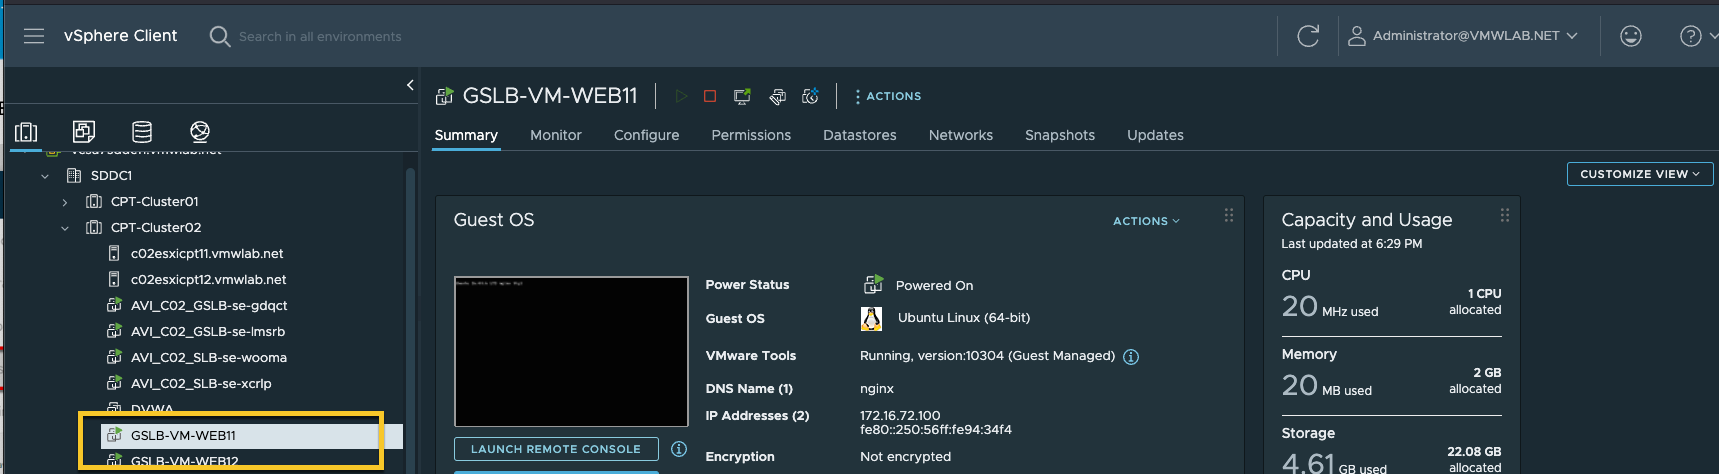Select VM AVI_C02_SLB-se-wooma
Screen dimensions: 1719x474
click(209, 358)
